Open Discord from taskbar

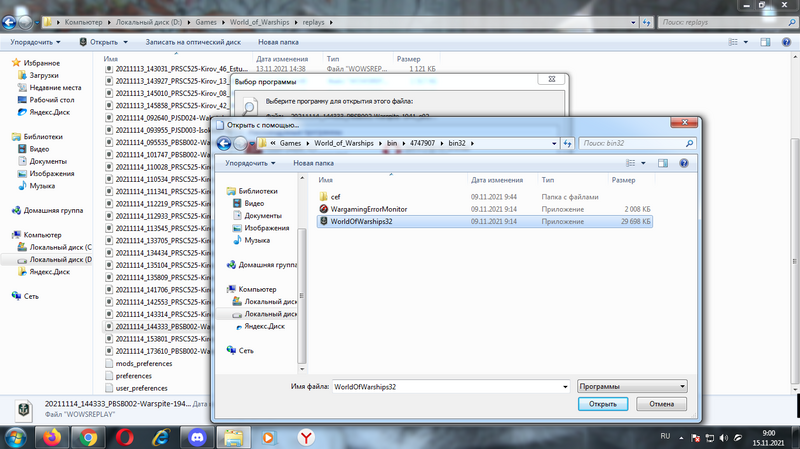click(x=197, y=438)
